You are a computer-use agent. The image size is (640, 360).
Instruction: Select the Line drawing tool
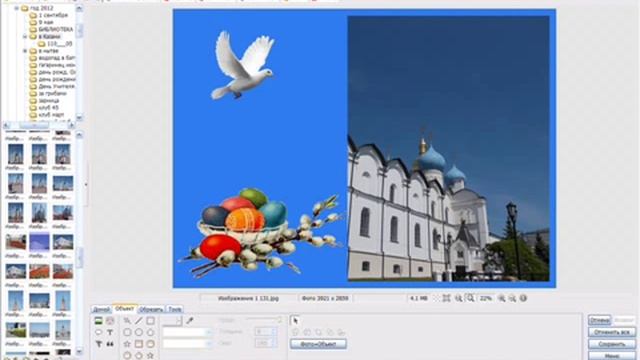click(139, 321)
